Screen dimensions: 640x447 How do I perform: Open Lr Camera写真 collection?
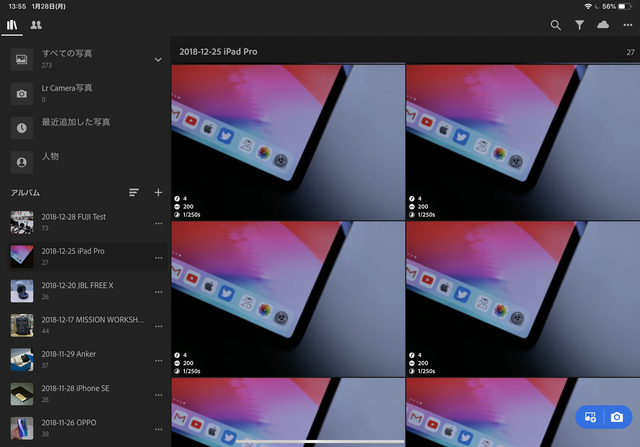click(x=66, y=93)
